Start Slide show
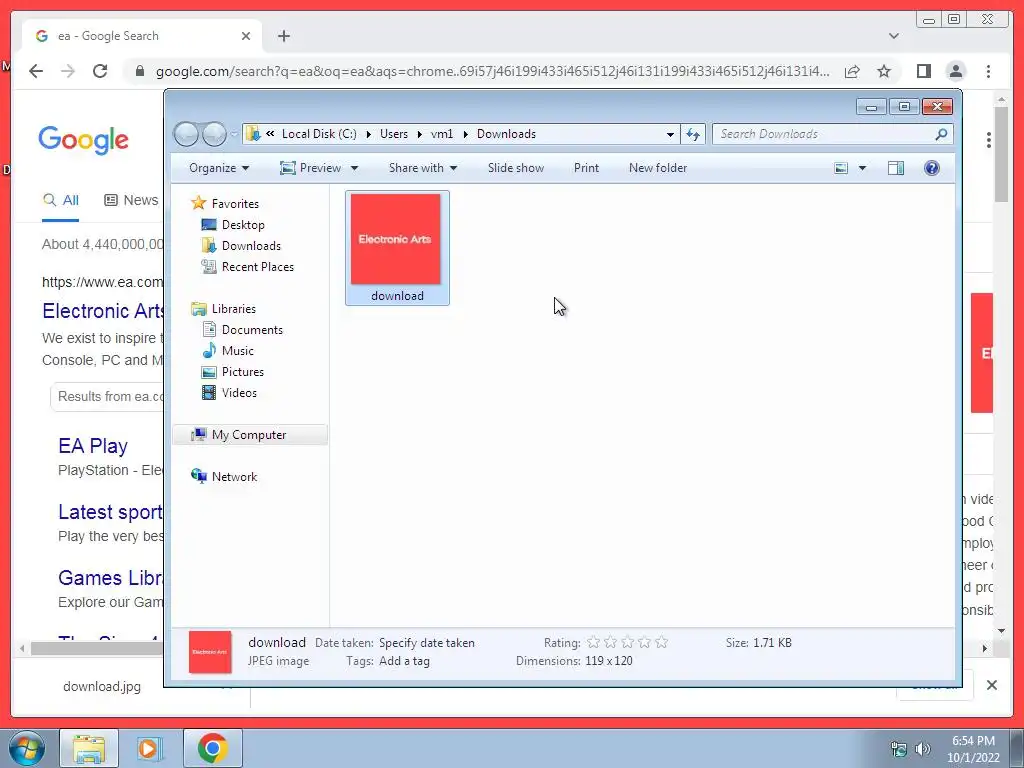This screenshot has width=1024, height=768. point(515,168)
